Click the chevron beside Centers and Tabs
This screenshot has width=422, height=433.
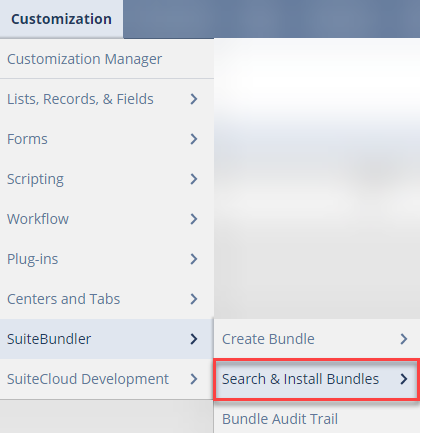tap(194, 299)
